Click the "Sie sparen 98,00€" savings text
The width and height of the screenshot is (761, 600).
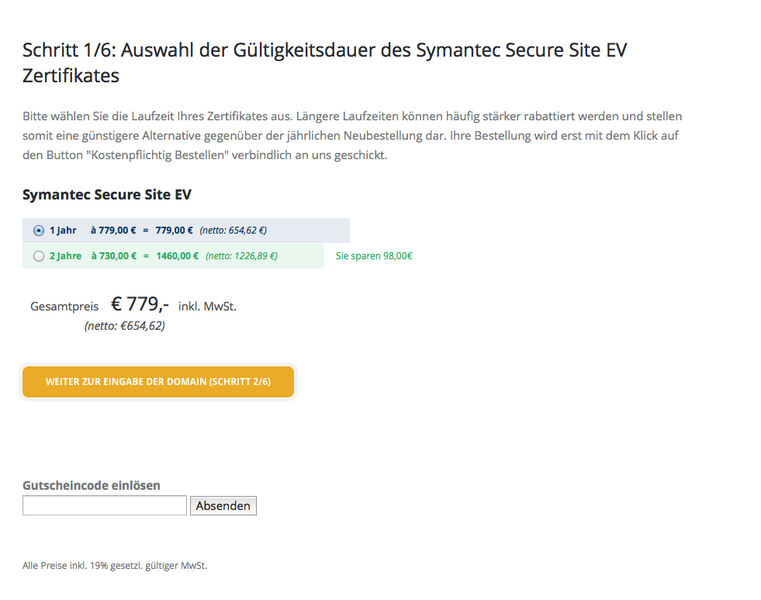pyautogui.click(x=374, y=256)
